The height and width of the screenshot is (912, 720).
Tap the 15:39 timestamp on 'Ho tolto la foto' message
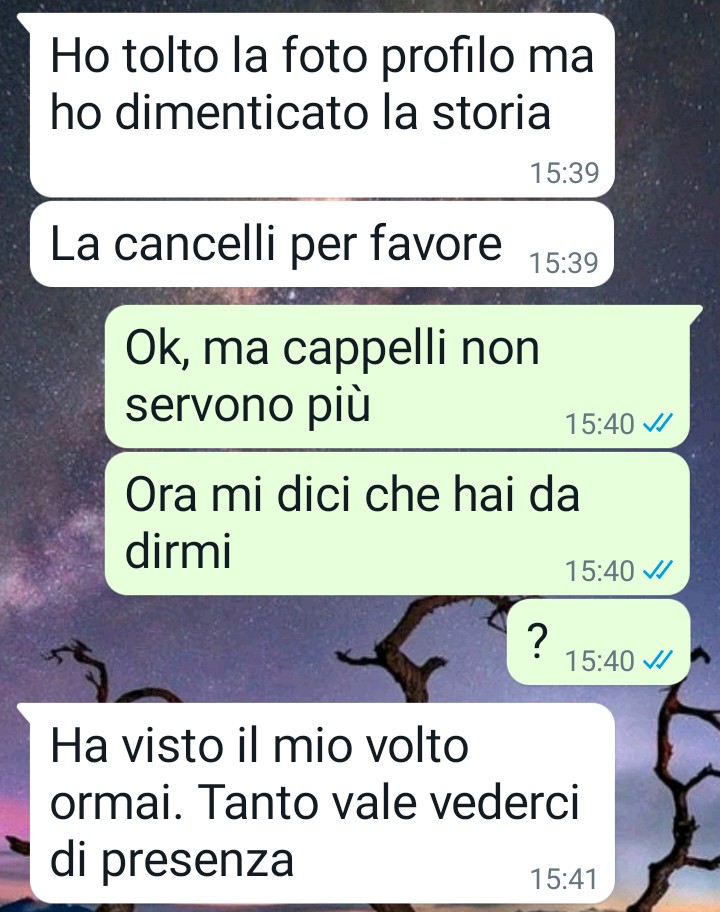(x=564, y=173)
